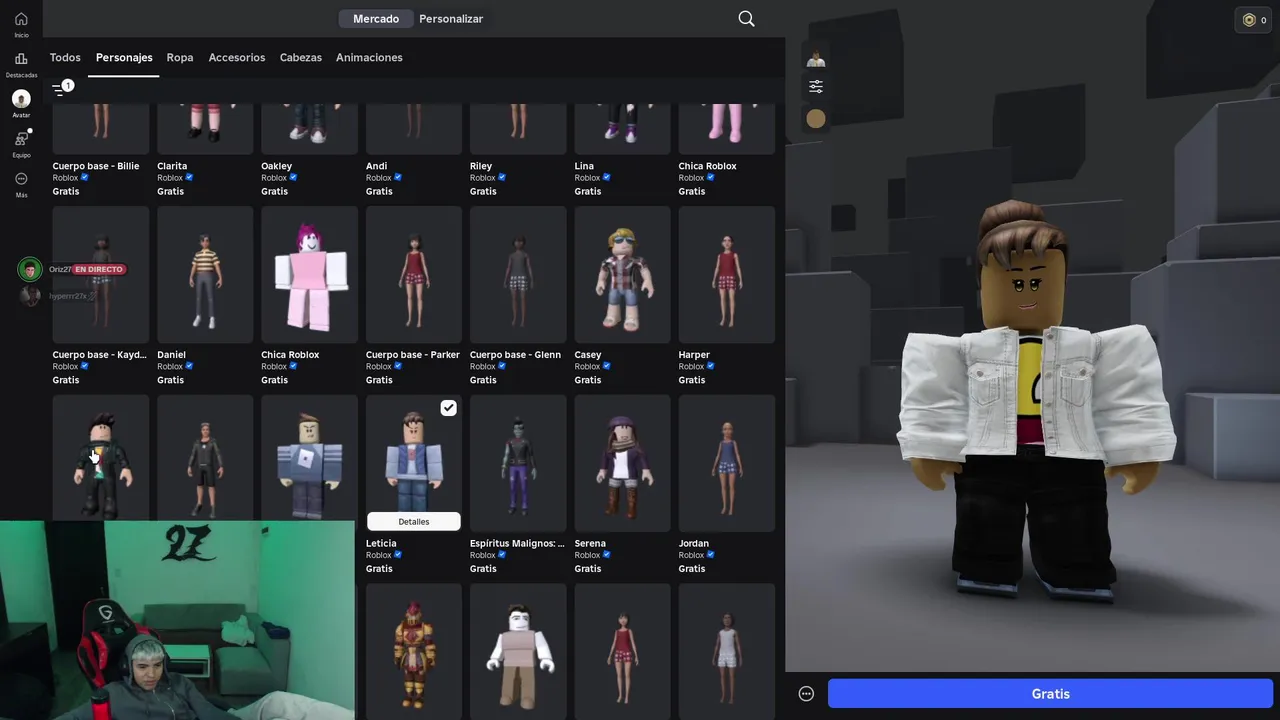Select the Personajes category tab

pos(124,58)
